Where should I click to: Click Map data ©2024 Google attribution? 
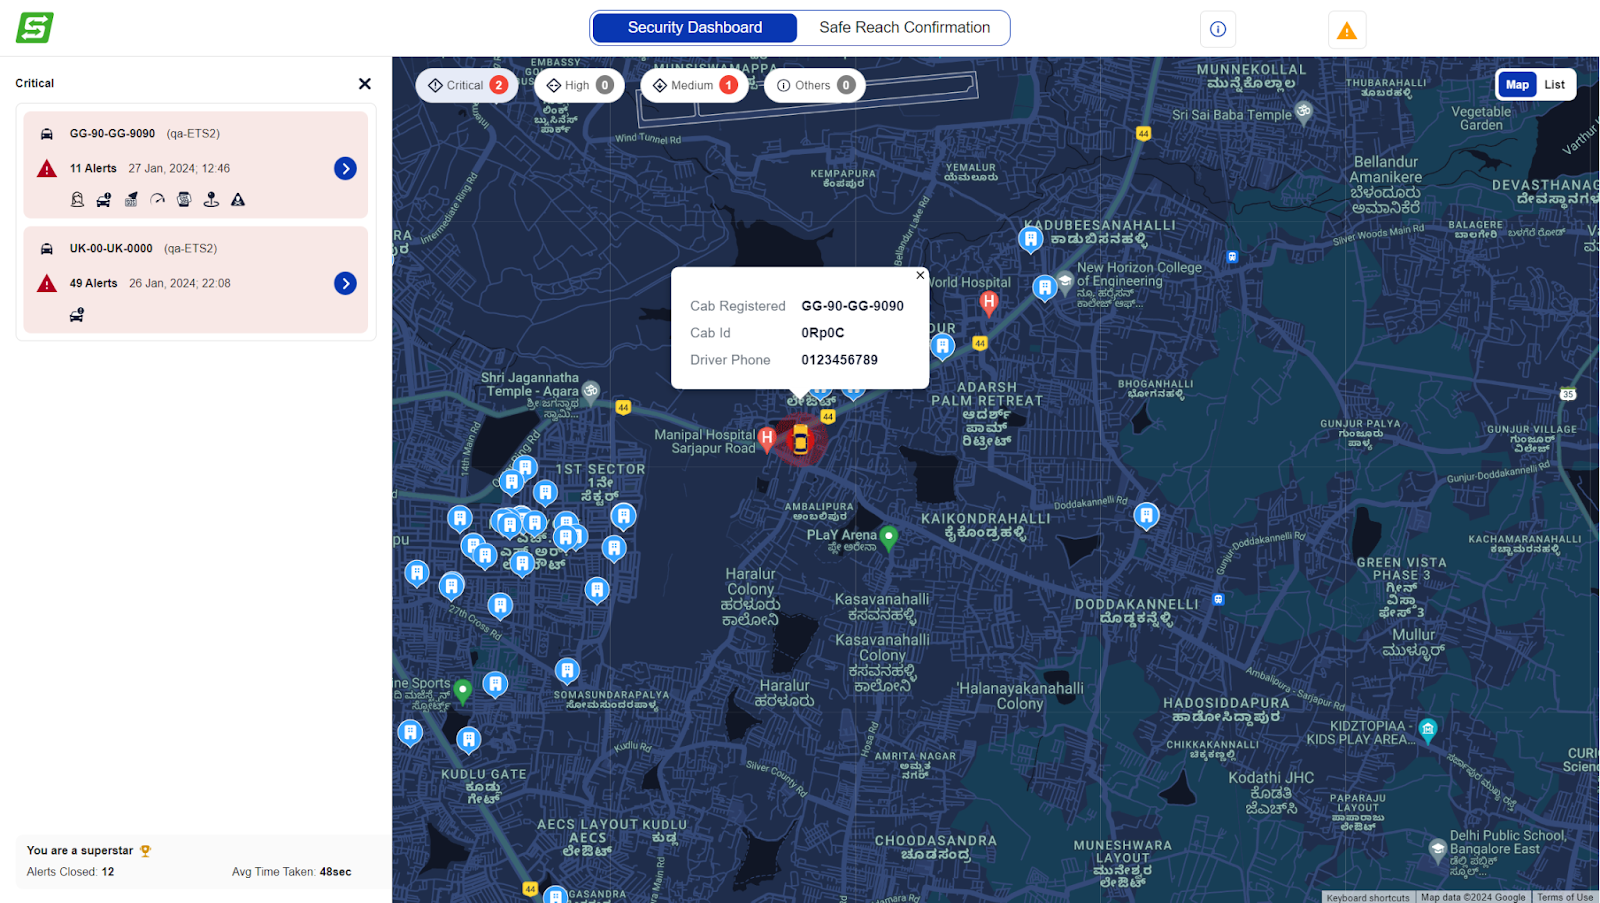[x=1473, y=897]
